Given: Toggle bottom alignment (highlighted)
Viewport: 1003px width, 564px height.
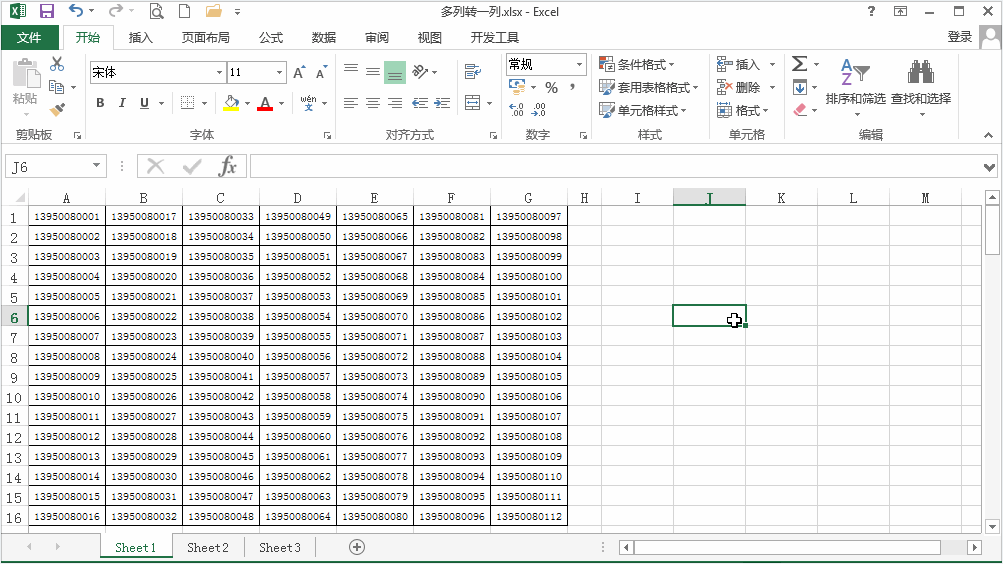Looking at the screenshot, I should 395,72.
